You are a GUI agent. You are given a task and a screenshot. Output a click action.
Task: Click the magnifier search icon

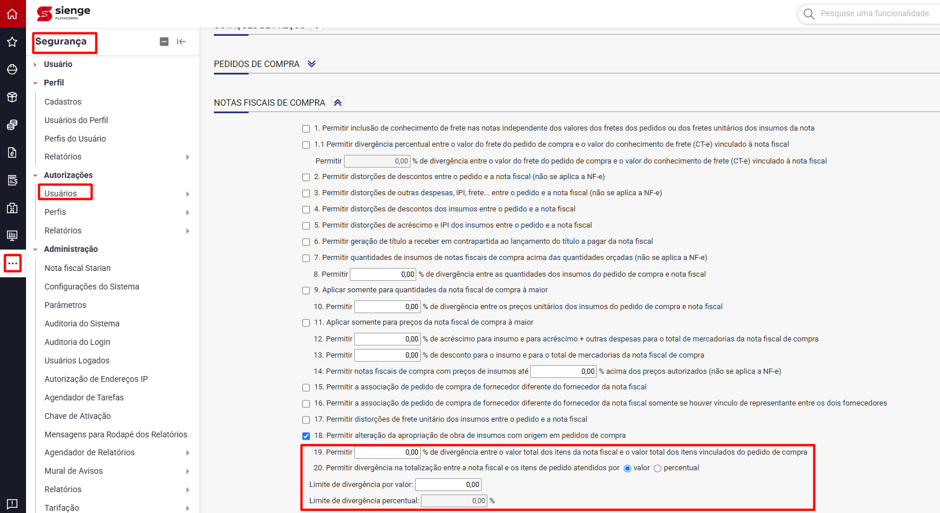[x=809, y=13]
